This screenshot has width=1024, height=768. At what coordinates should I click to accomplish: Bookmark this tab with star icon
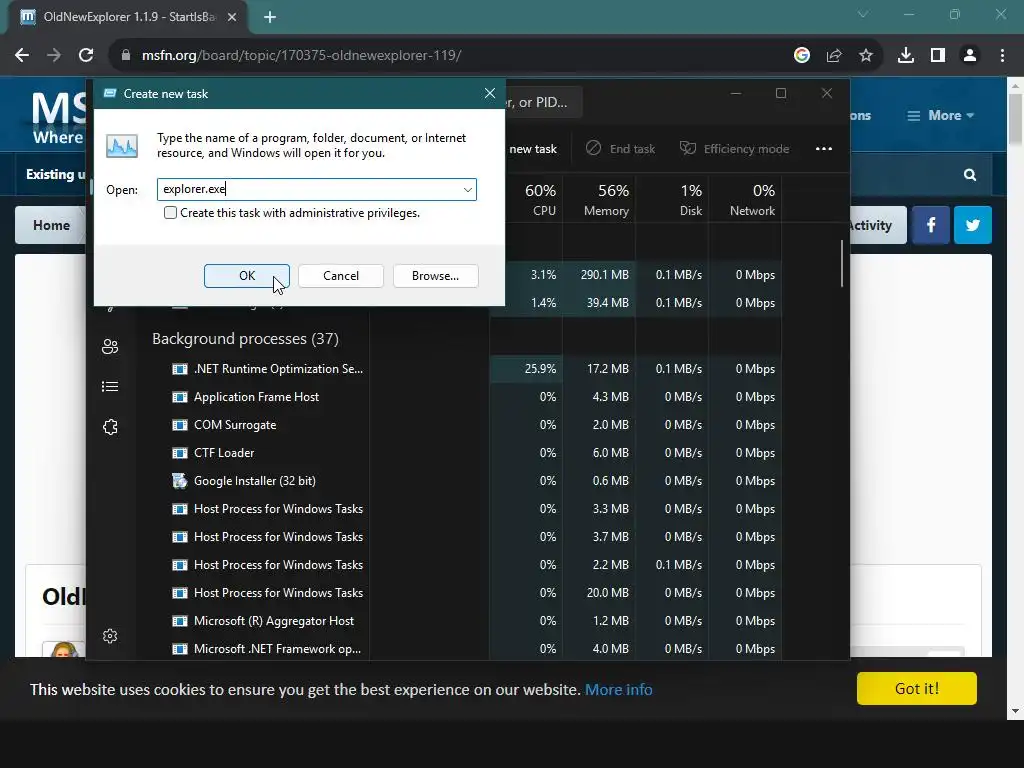click(x=866, y=56)
